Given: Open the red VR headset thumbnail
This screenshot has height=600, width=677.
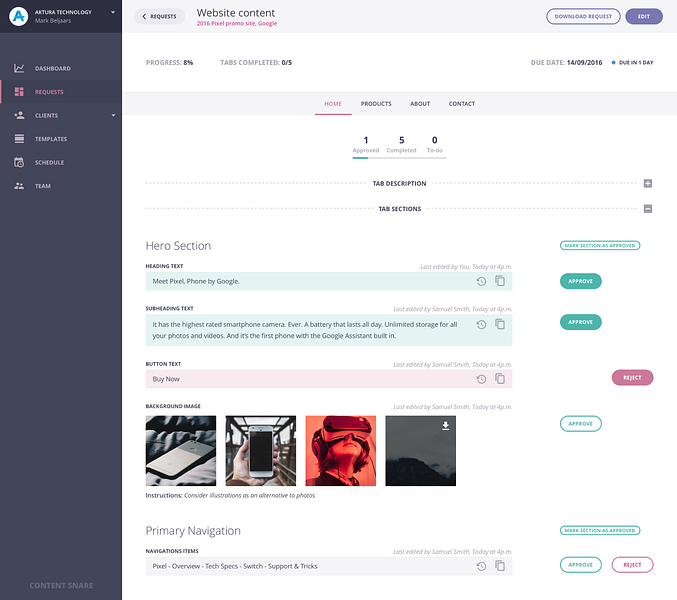Looking at the screenshot, I should point(341,451).
